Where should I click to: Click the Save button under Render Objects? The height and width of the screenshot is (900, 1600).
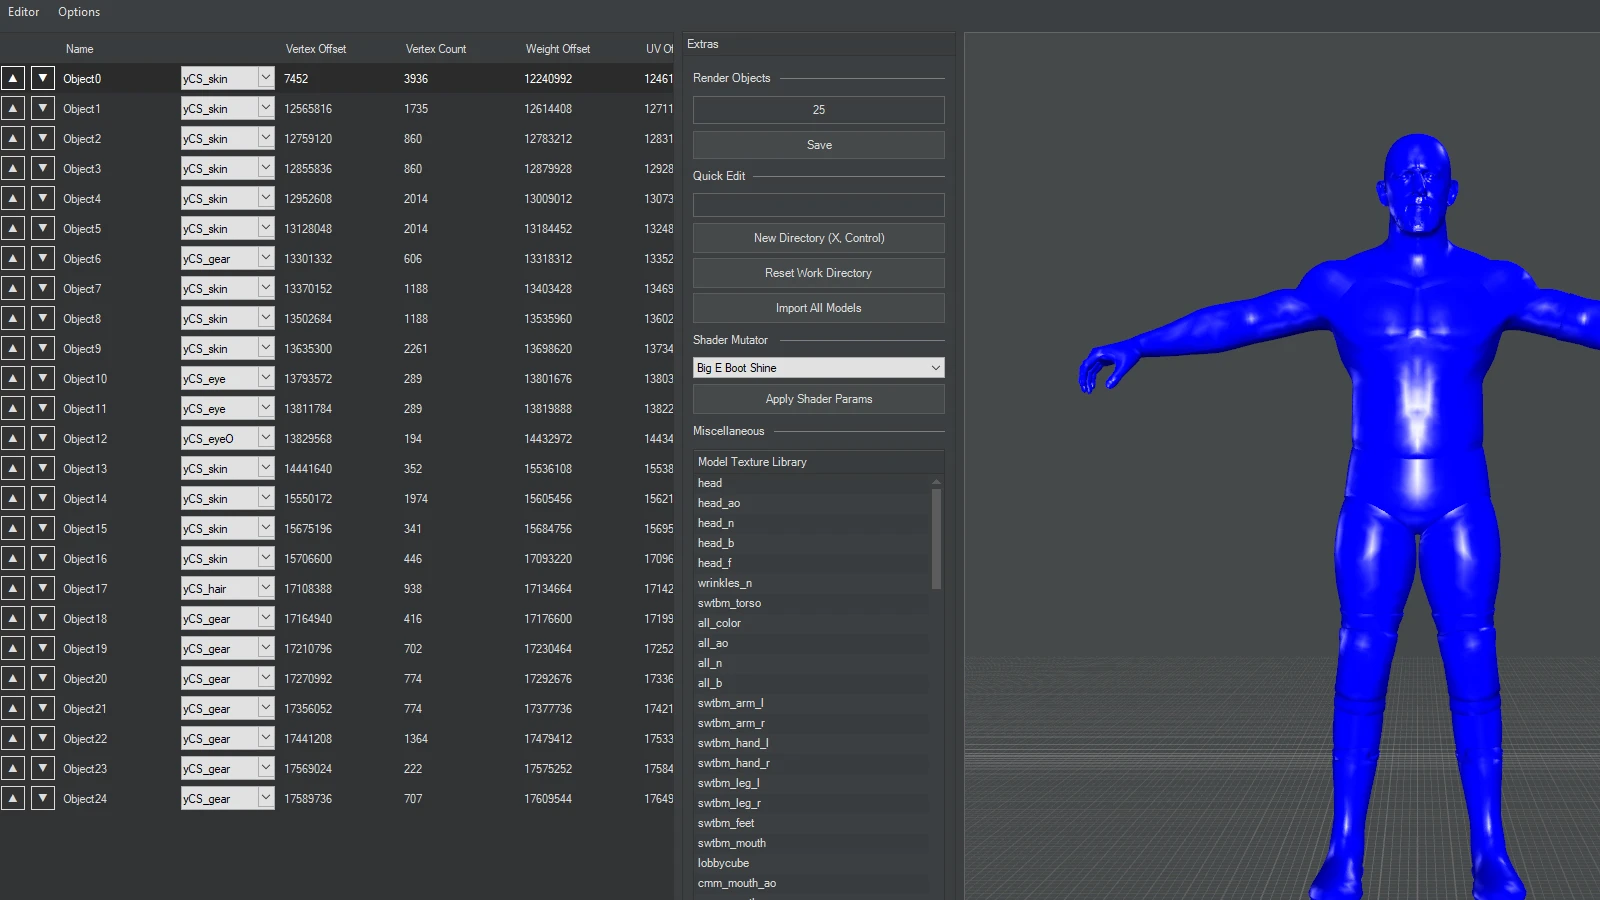(x=818, y=145)
